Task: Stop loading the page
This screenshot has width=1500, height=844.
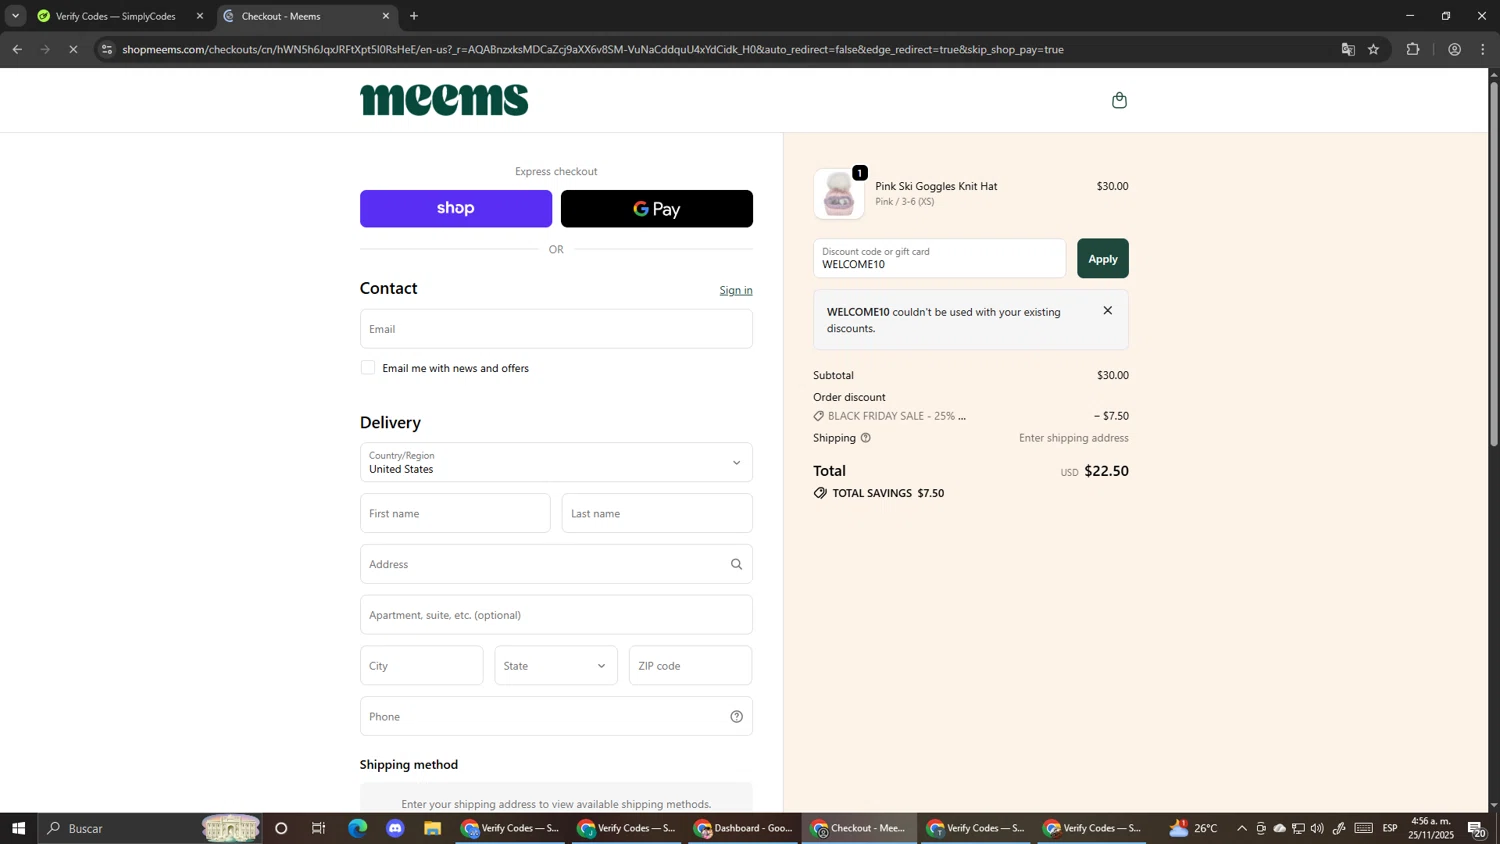Action: [73, 49]
